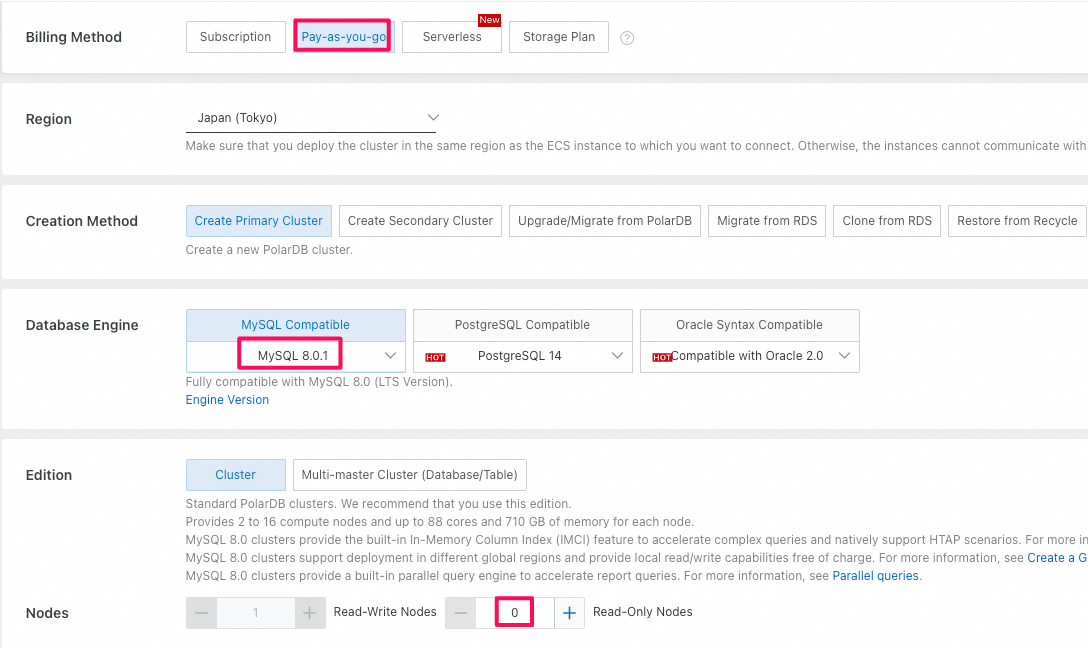This screenshot has height=648, width=1088.
Task: Click the New badge above Serverless
Action: click(489, 20)
